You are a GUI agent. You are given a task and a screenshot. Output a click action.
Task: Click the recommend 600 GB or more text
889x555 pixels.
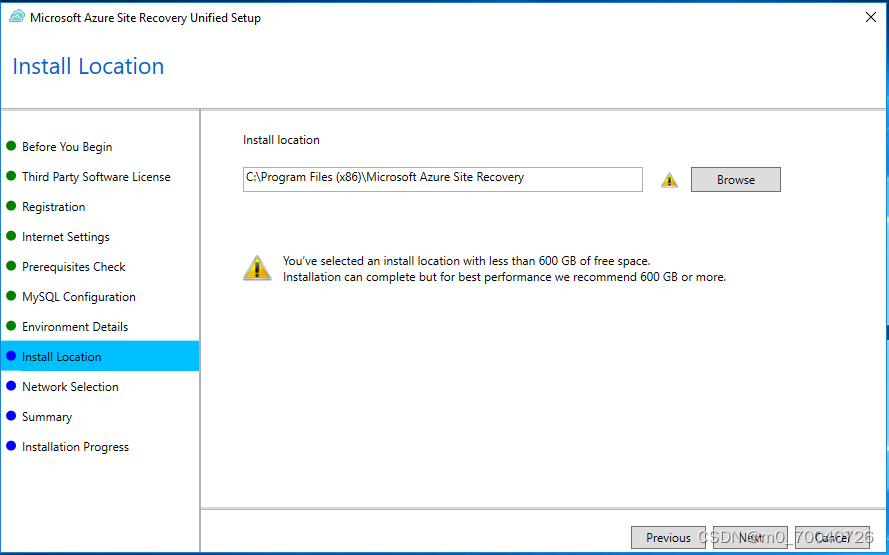click(x=505, y=277)
